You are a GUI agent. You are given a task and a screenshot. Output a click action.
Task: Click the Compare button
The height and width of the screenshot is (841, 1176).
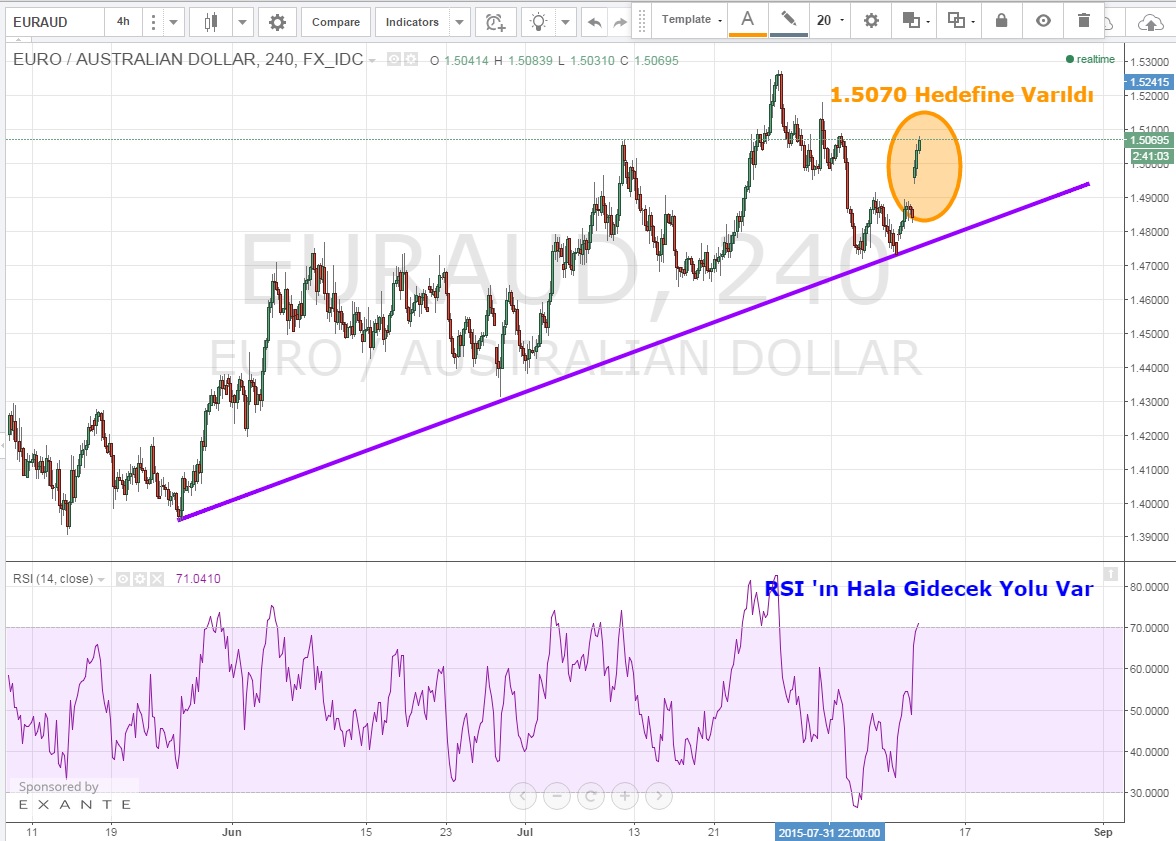point(336,21)
